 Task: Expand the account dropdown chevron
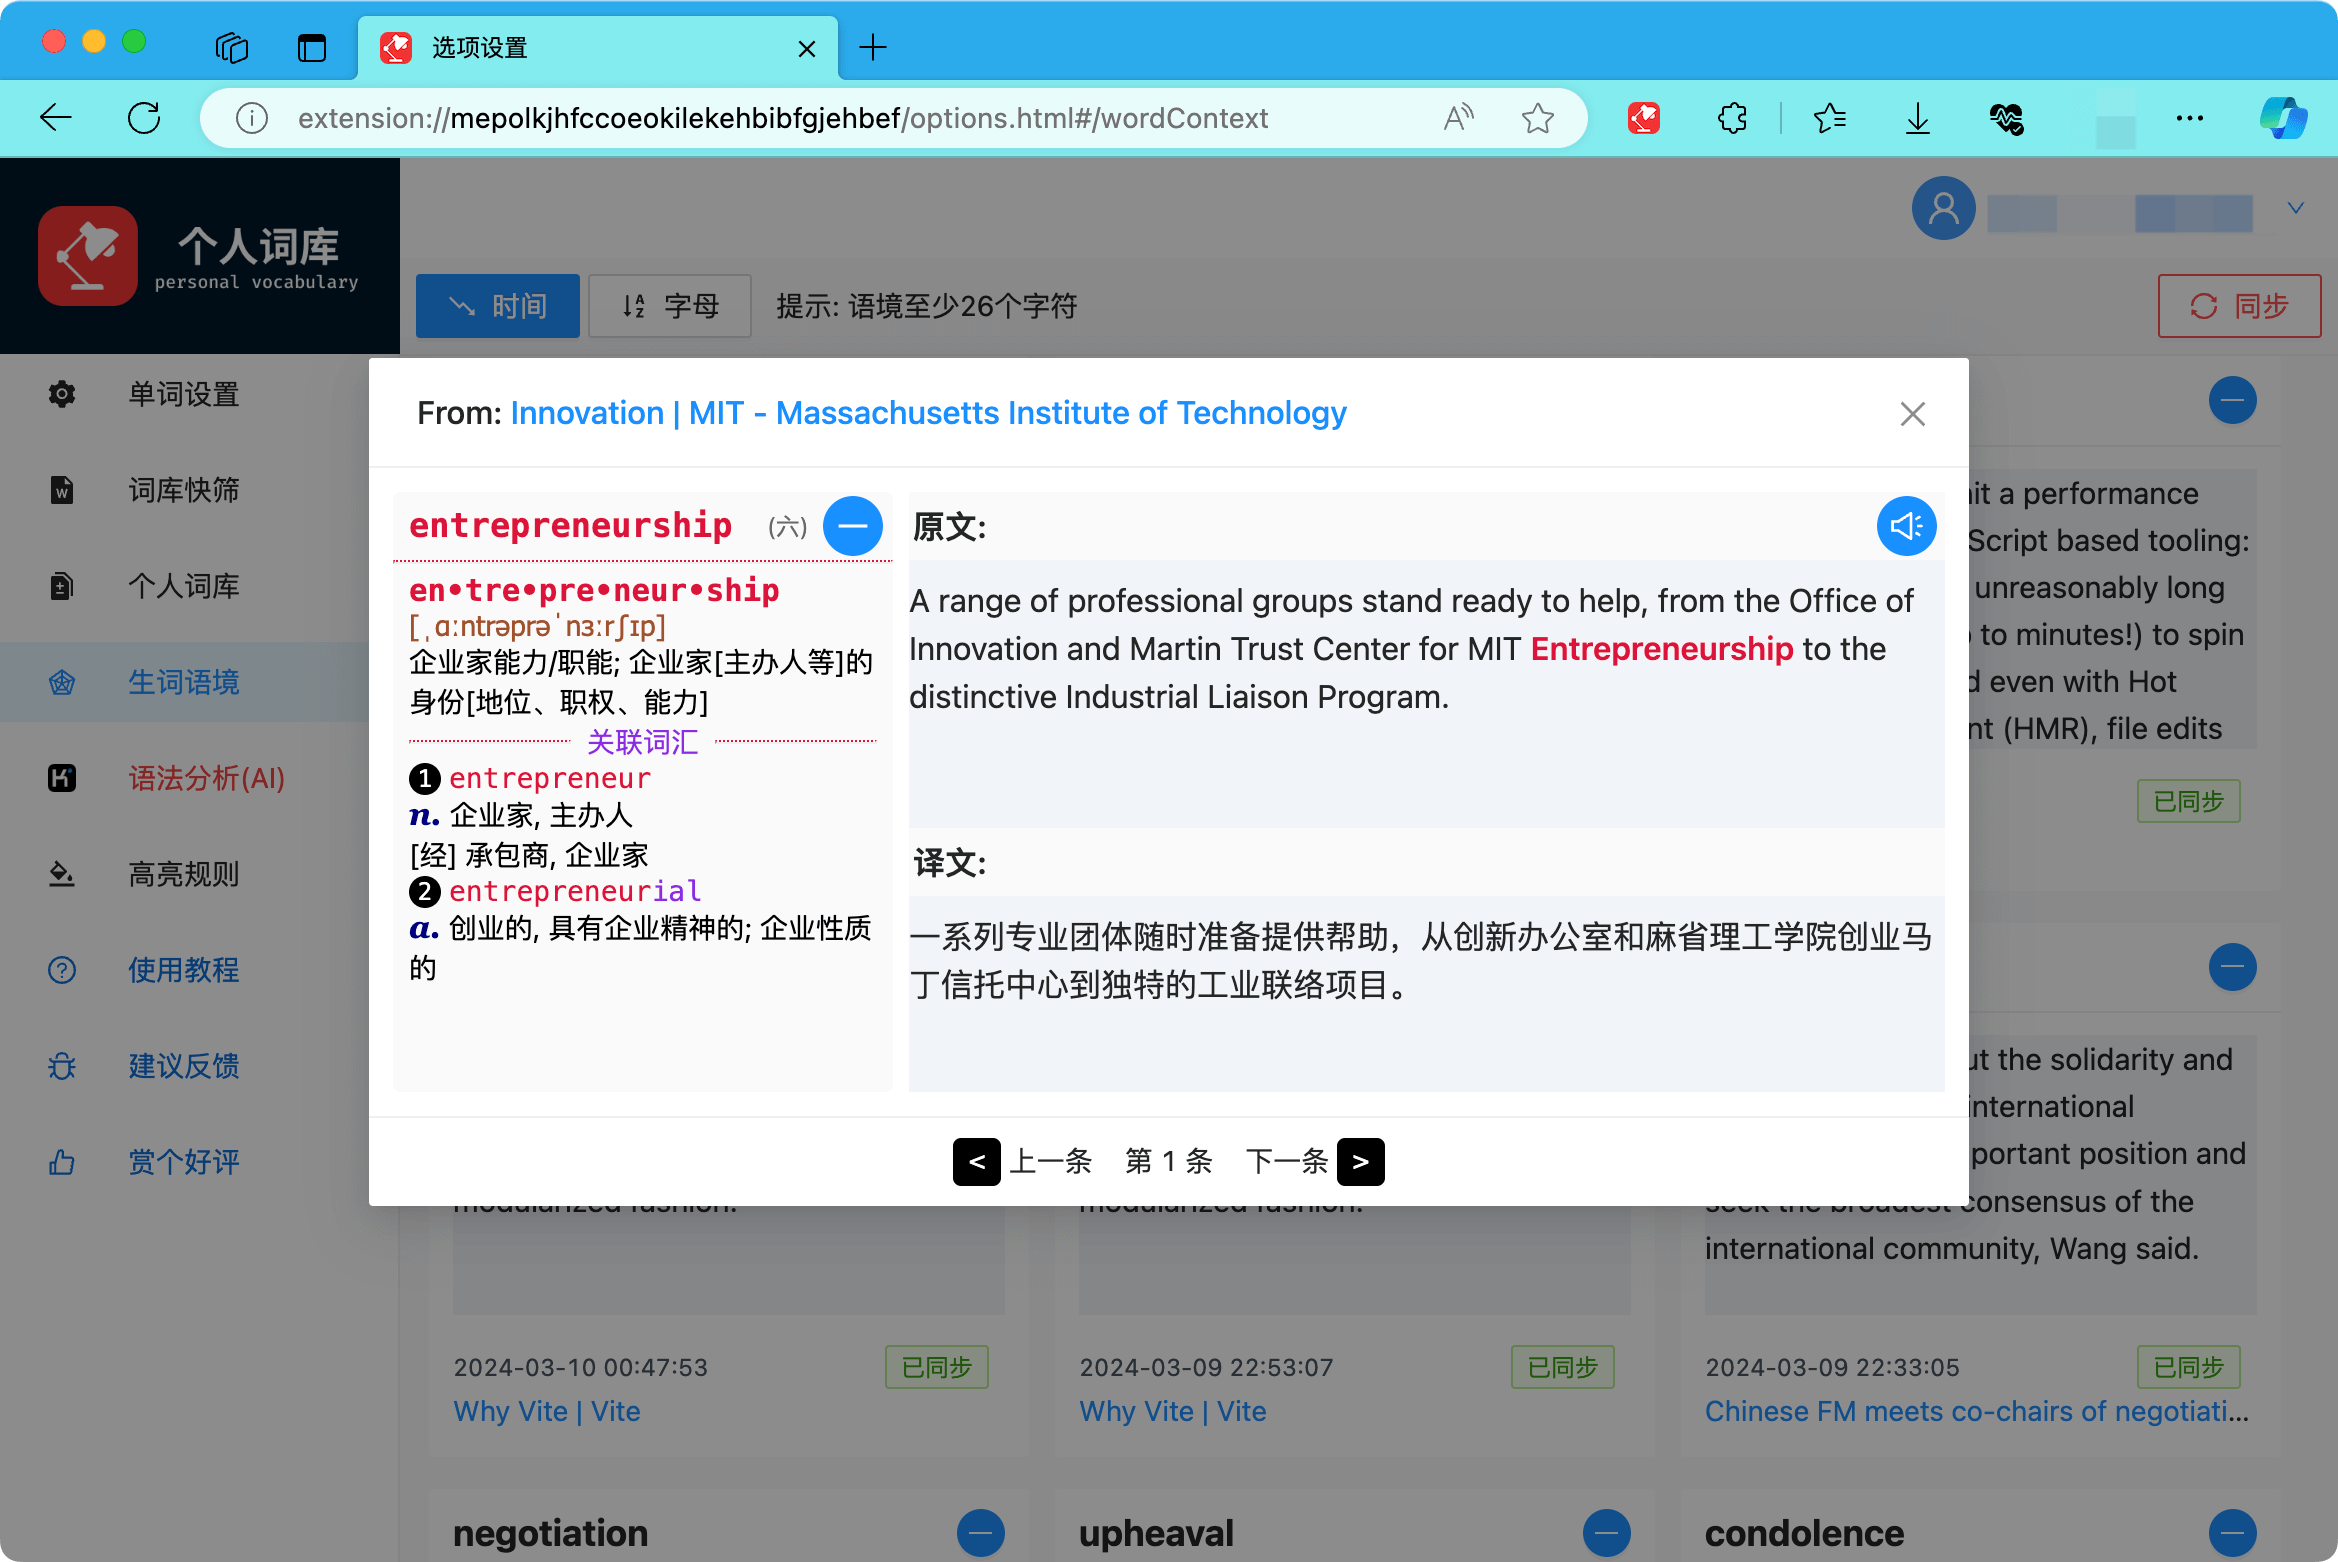[x=2296, y=208]
